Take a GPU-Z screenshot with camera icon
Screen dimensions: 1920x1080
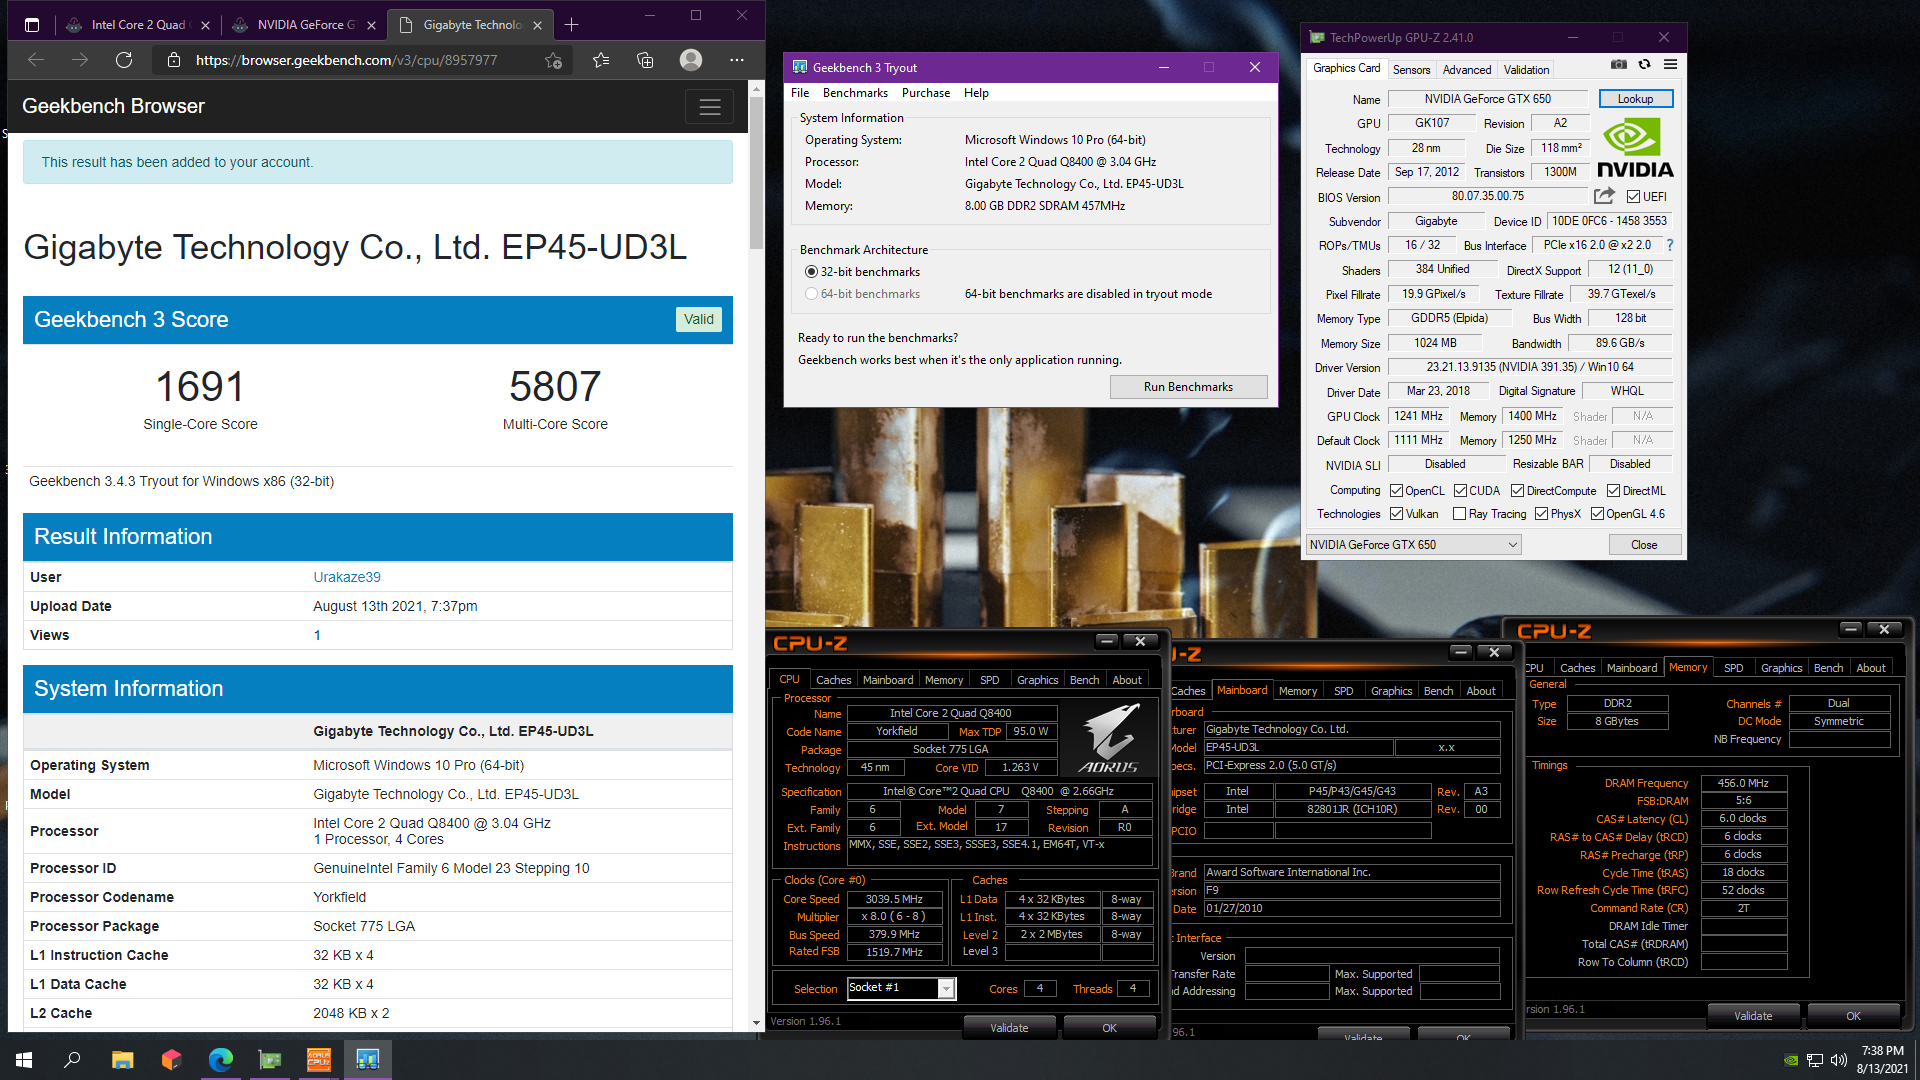[x=1618, y=65]
